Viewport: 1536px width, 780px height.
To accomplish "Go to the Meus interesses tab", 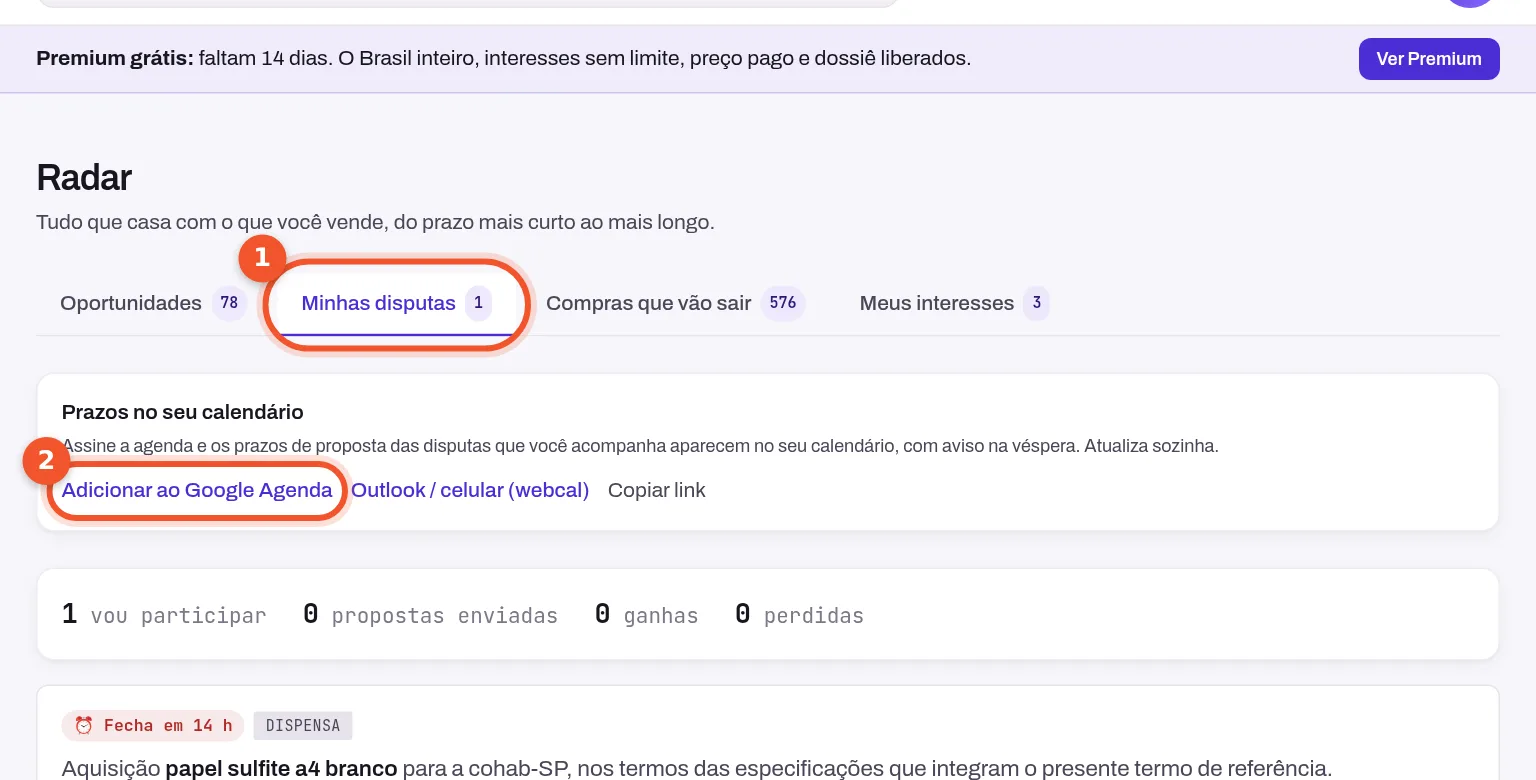I will pyautogui.click(x=954, y=303).
